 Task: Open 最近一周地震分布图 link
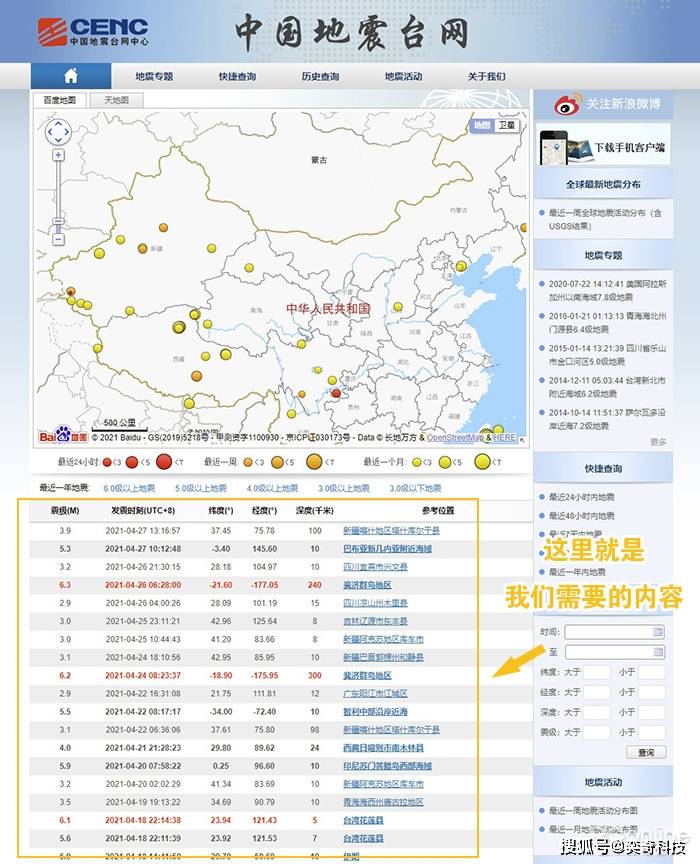click(593, 811)
